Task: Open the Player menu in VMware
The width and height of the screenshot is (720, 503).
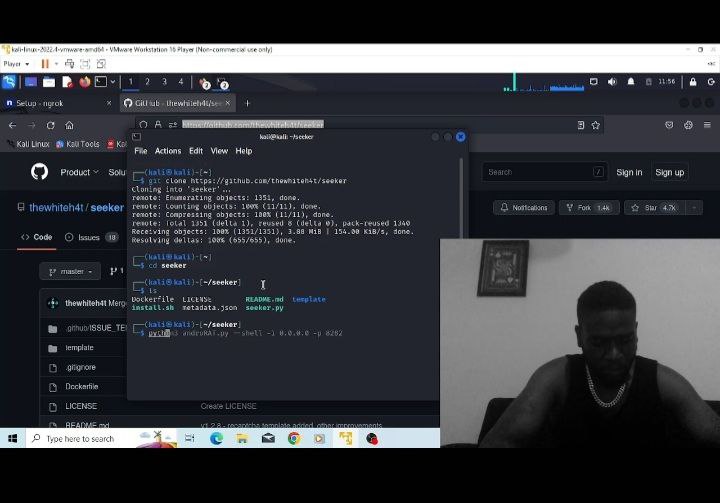Action: [x=16, y=64]
